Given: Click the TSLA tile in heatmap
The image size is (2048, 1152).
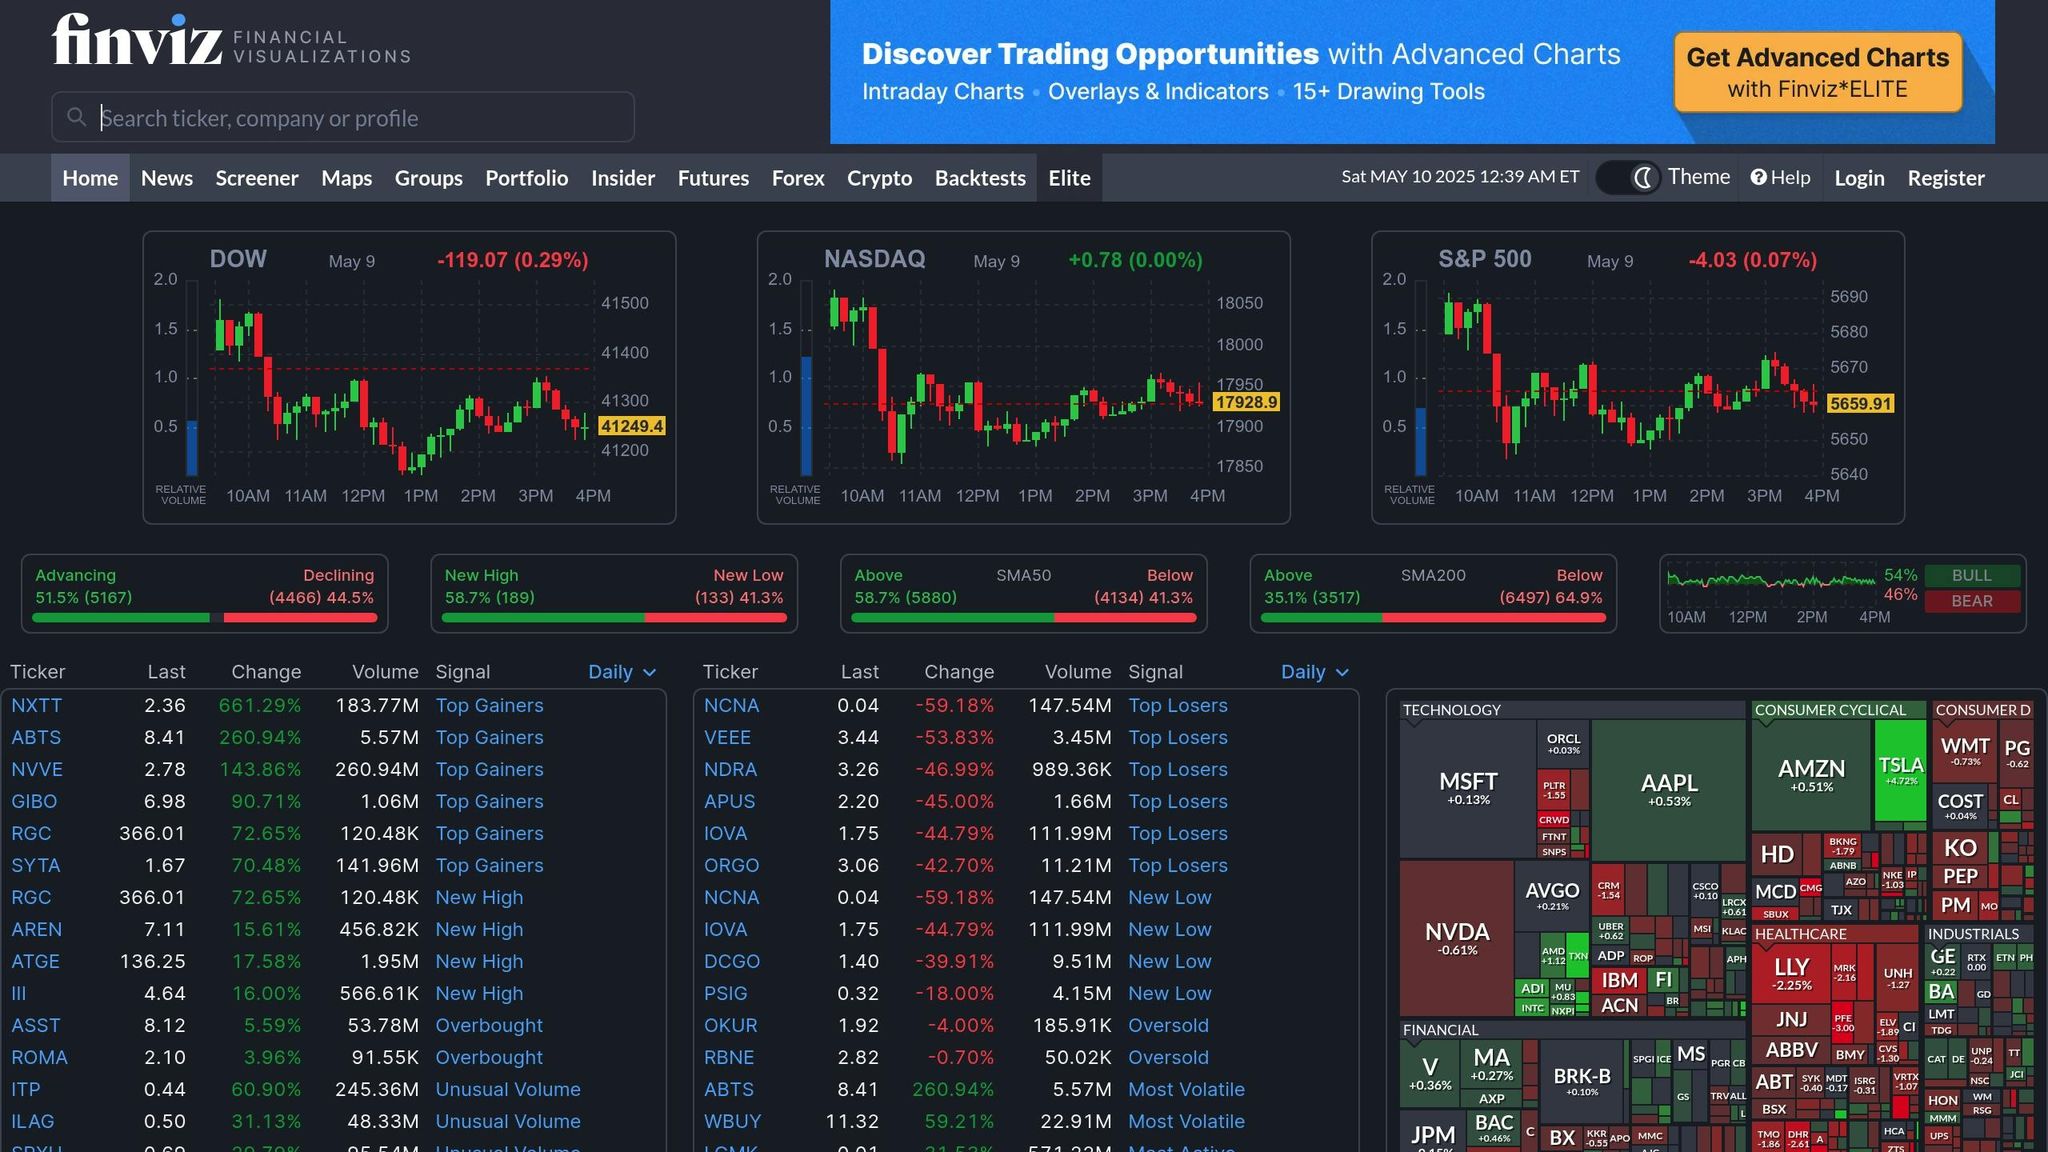Looking at the screenshot, I should (1901, 772).
